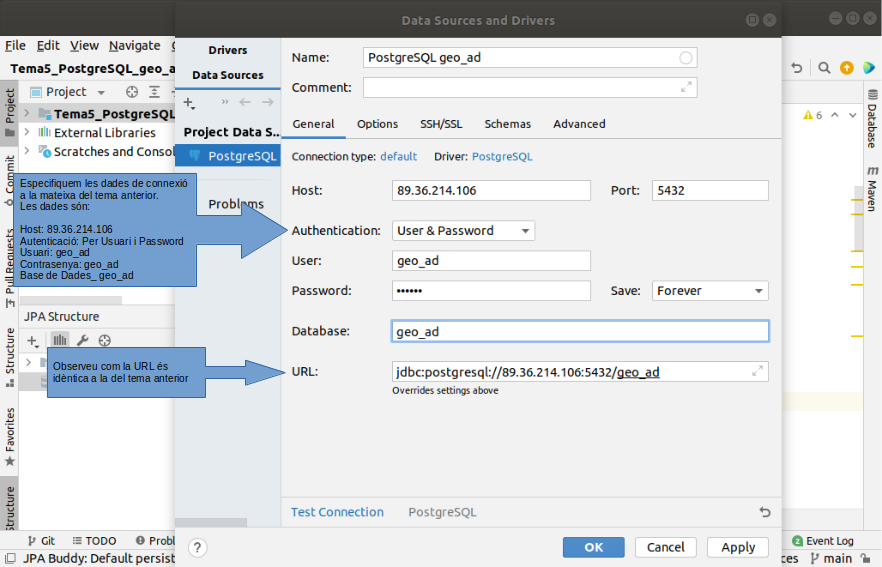Click the reset changes icon beside the PostgreSQL driver label
The height and width of the screenshot is (567, 882).
(x=764, y=512)
